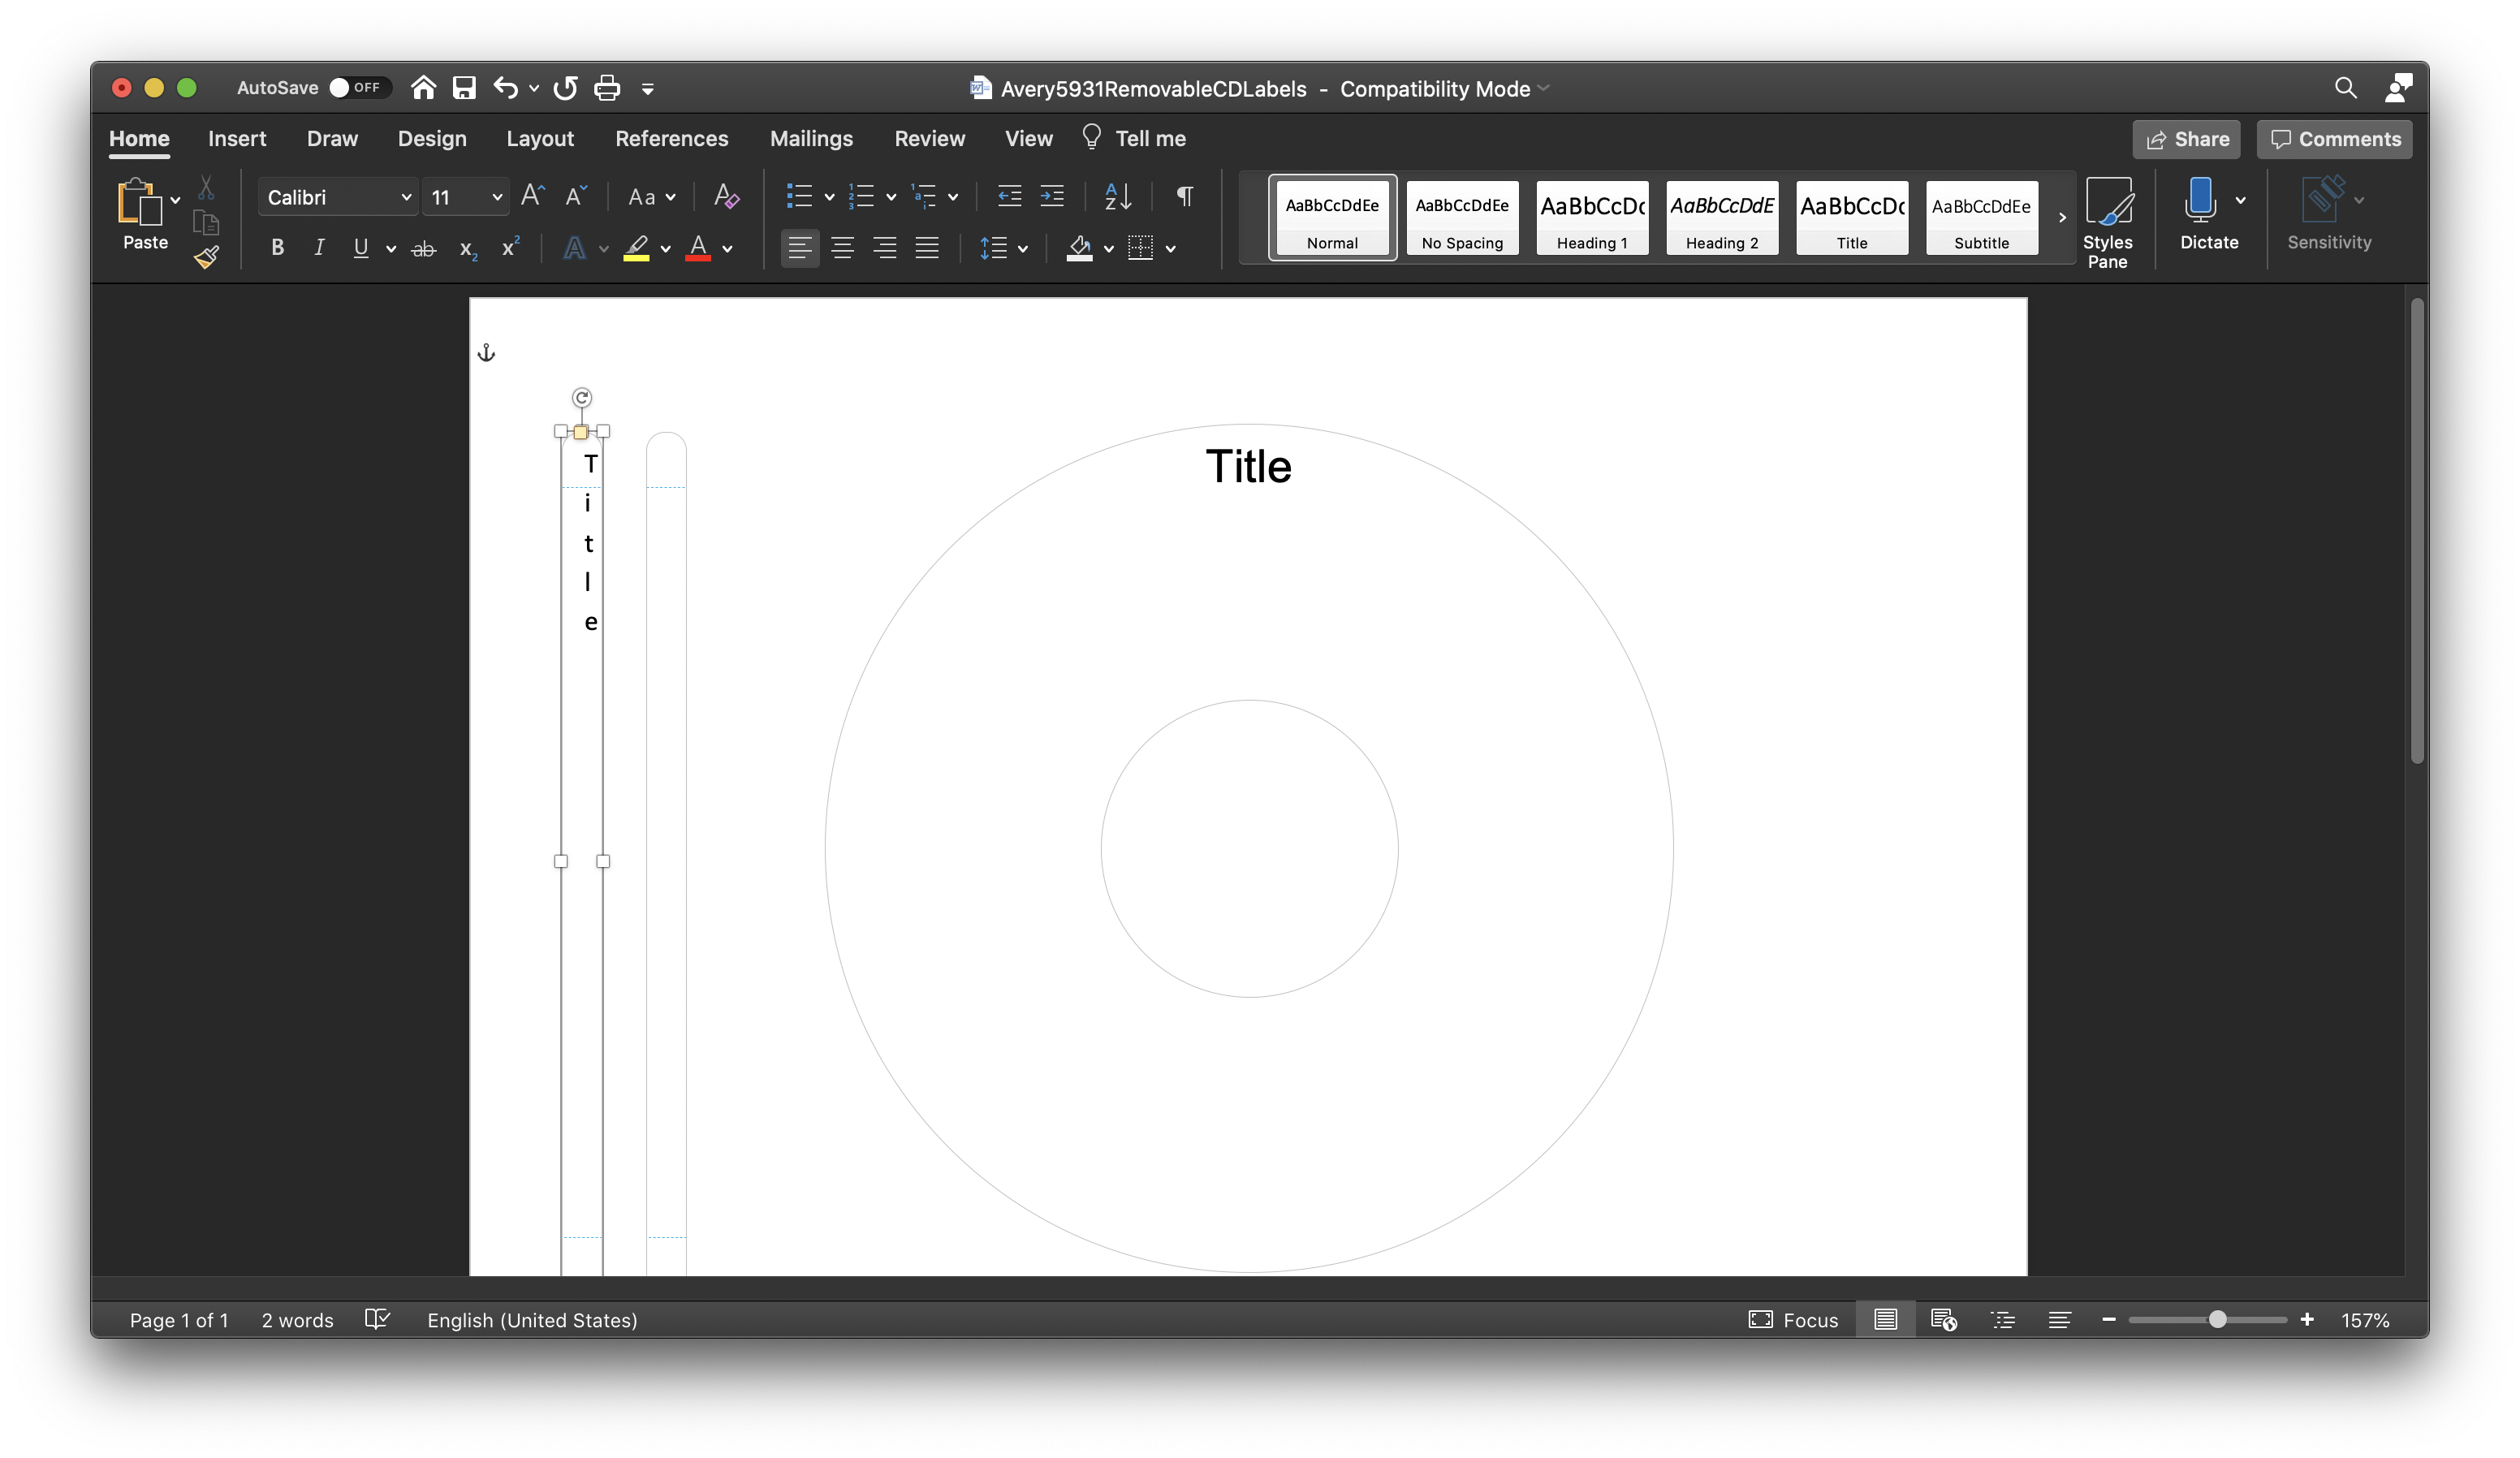Click the Strikethrough formatting icon
This screenshot has width=2520, height=1458.
pyautogui.click(x=423, y=249)
